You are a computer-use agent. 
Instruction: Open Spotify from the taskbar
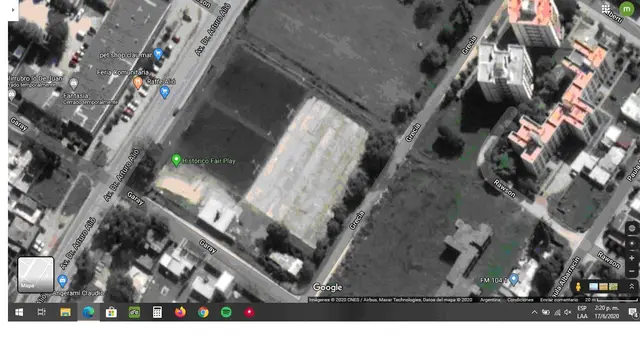[226, 312]
